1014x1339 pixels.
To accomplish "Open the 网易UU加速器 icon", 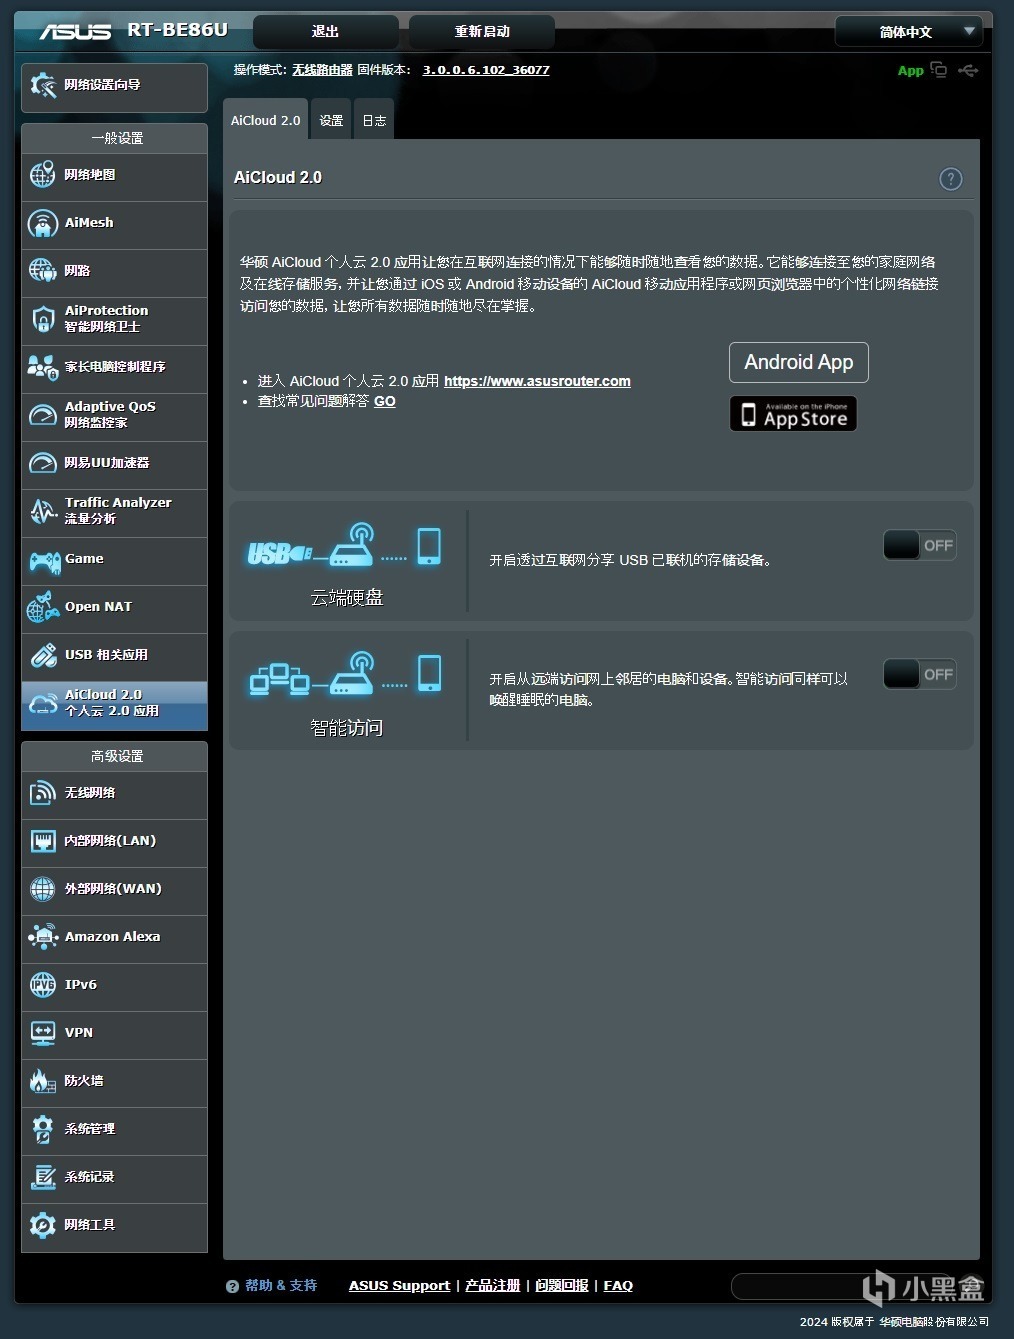I will [42, 462].
